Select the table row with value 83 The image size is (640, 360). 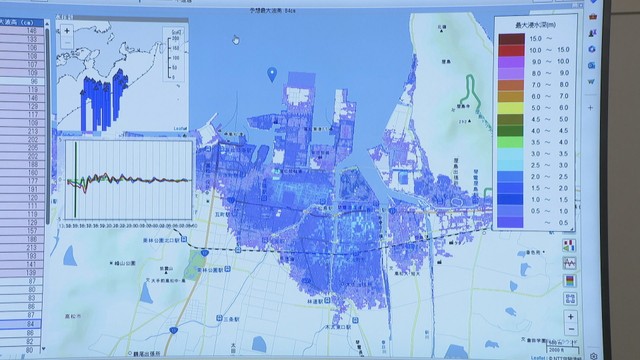[x=21, y=298]
